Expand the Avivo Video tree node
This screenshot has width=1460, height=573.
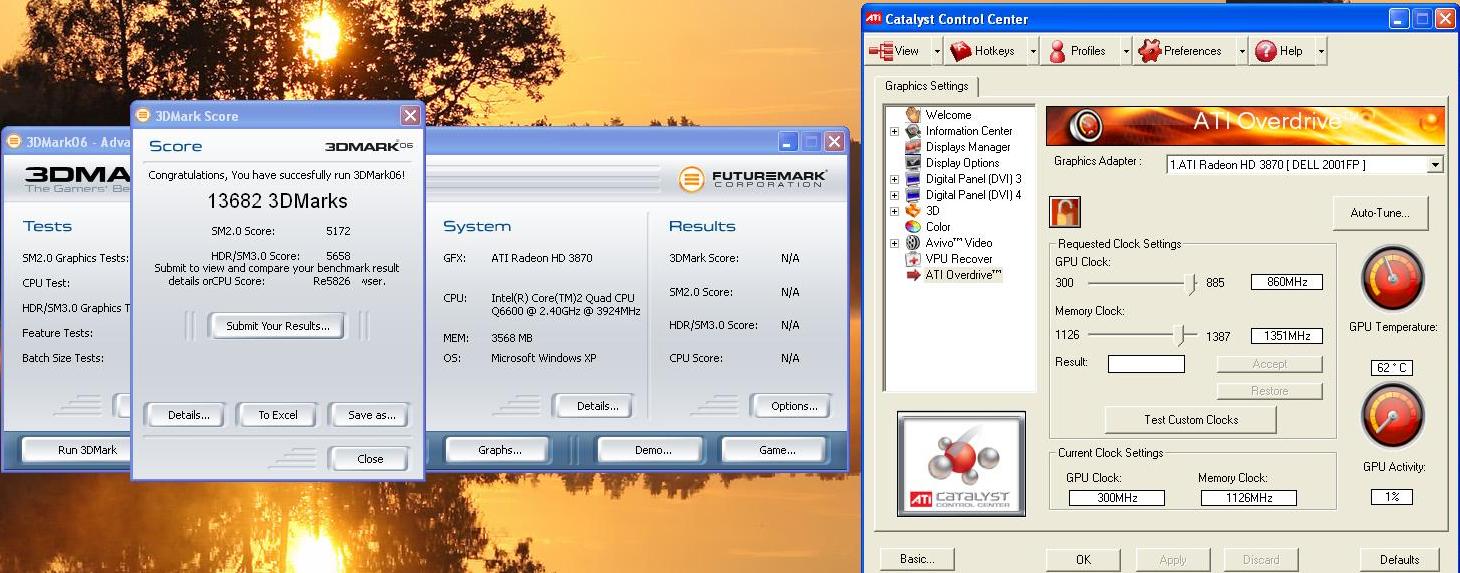[x=894, y=243]
